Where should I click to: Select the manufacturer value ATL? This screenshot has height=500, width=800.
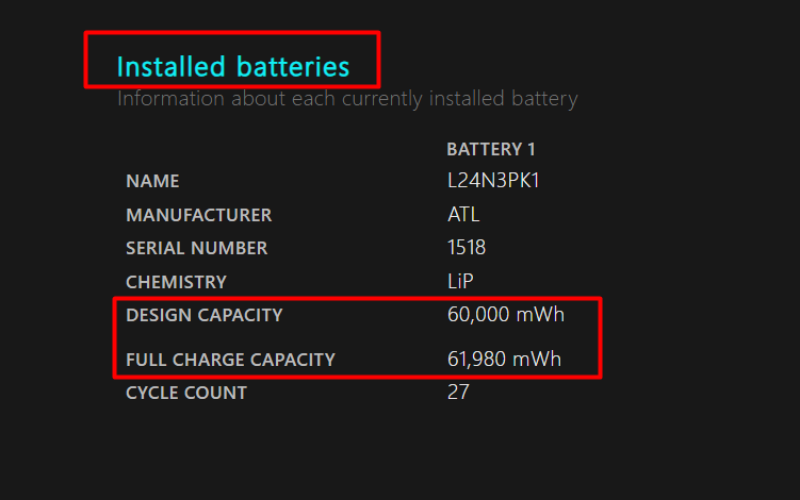pyautogui.click(x=463, y=215)
